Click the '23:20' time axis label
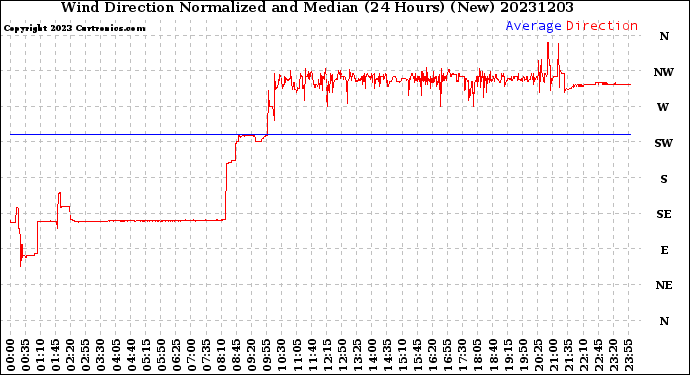The image size is (690, 375). 613,355
